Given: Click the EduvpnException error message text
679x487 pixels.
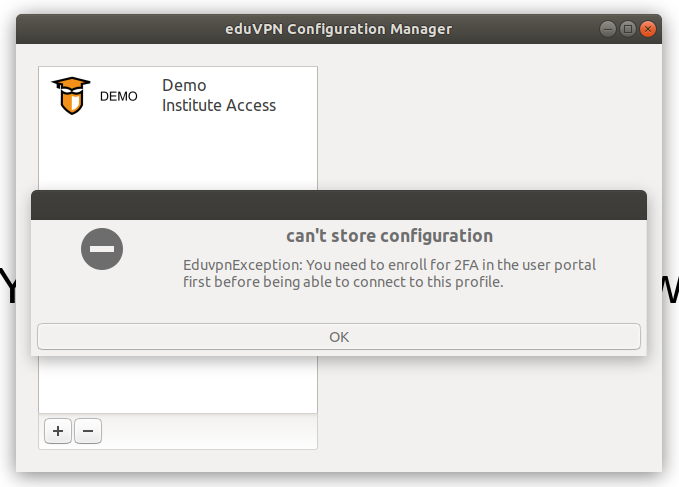Looking at the screenshot, I should tap(389, 273).
